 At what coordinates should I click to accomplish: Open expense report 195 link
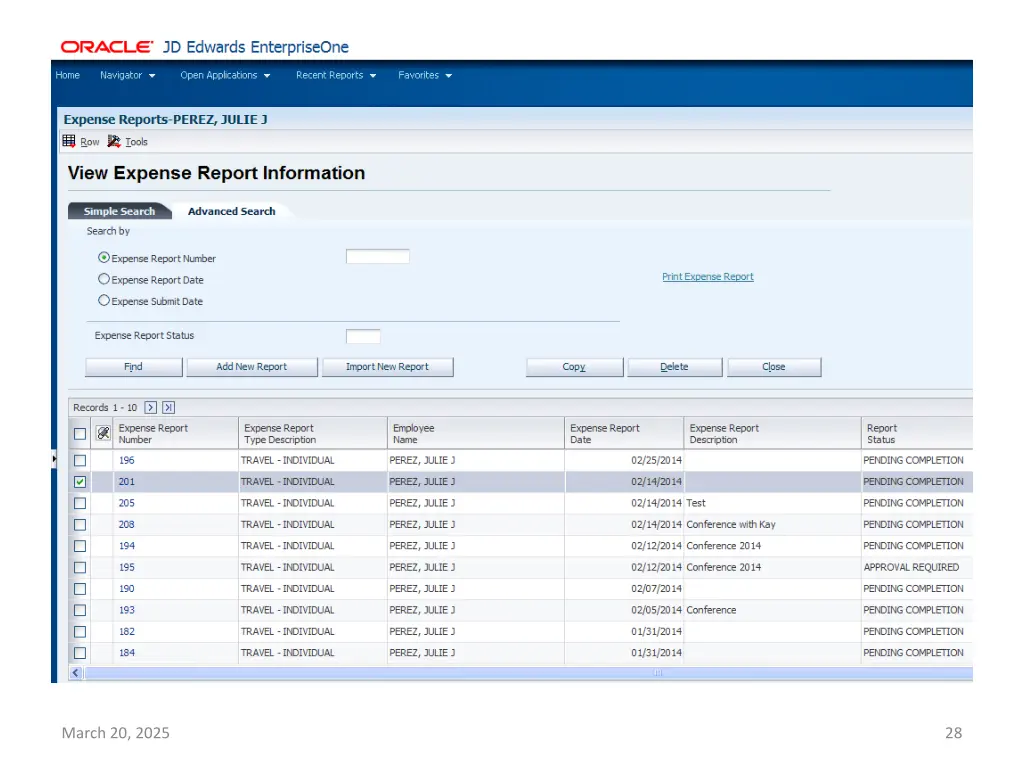point(127,568)
